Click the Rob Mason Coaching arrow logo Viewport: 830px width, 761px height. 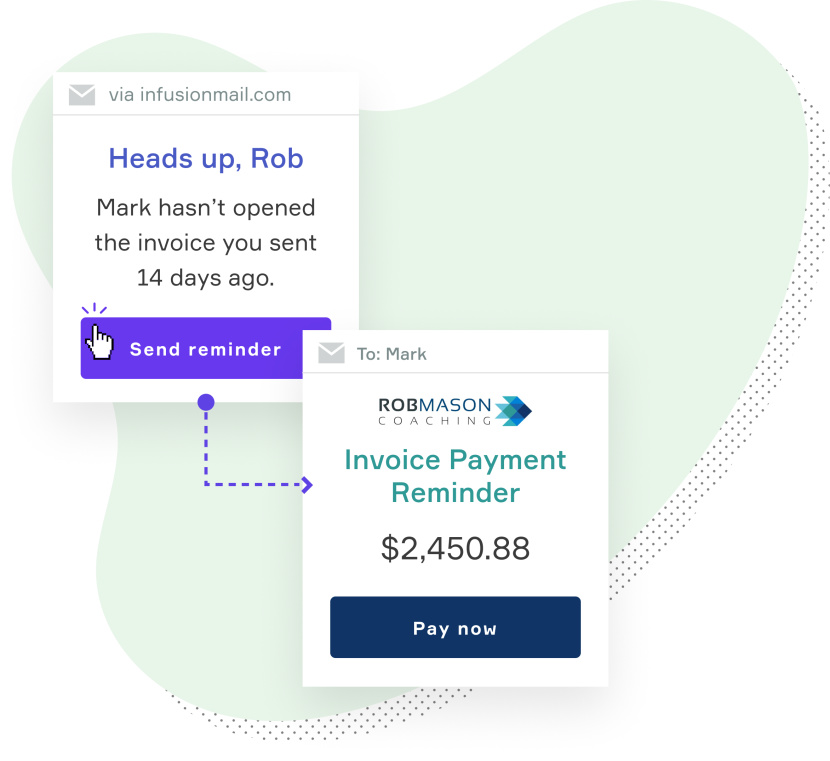pyautogui.click(x=513, y=411)
